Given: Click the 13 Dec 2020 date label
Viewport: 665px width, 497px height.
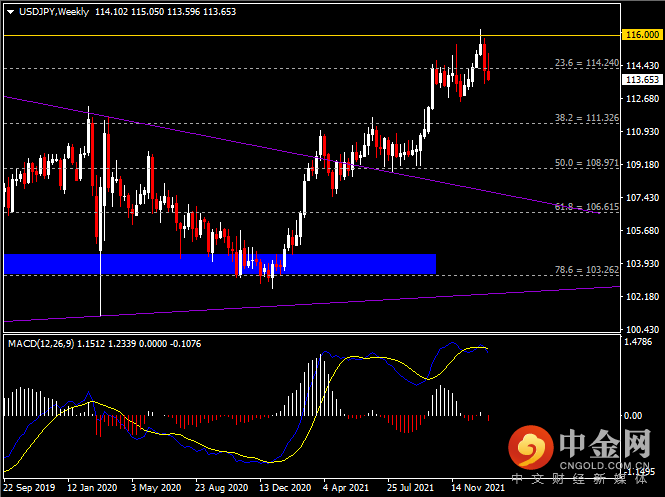Looking at the screenshot, I should (285, 488).
